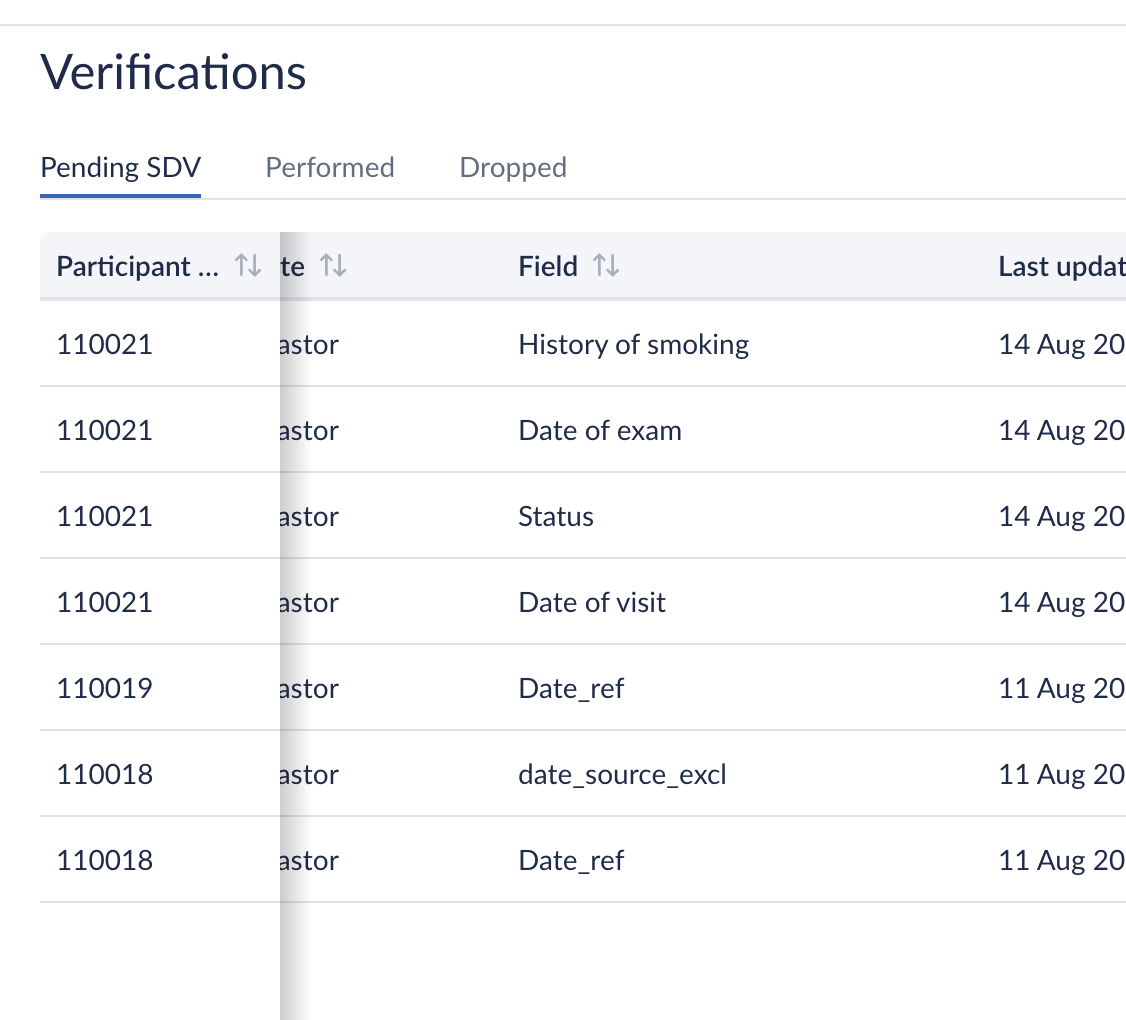Click the Site column sort icon

[332, 266]
